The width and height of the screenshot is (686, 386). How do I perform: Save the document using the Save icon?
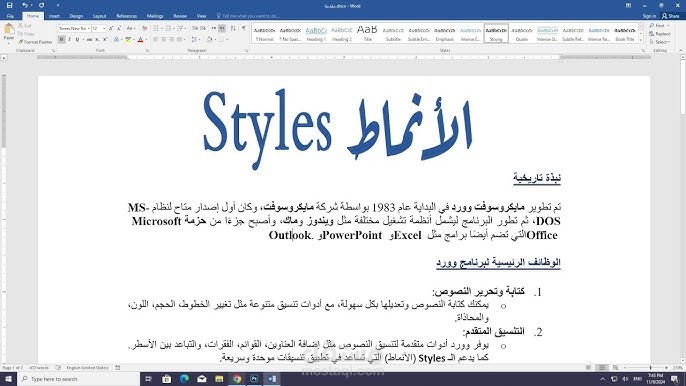coord(9,6)
